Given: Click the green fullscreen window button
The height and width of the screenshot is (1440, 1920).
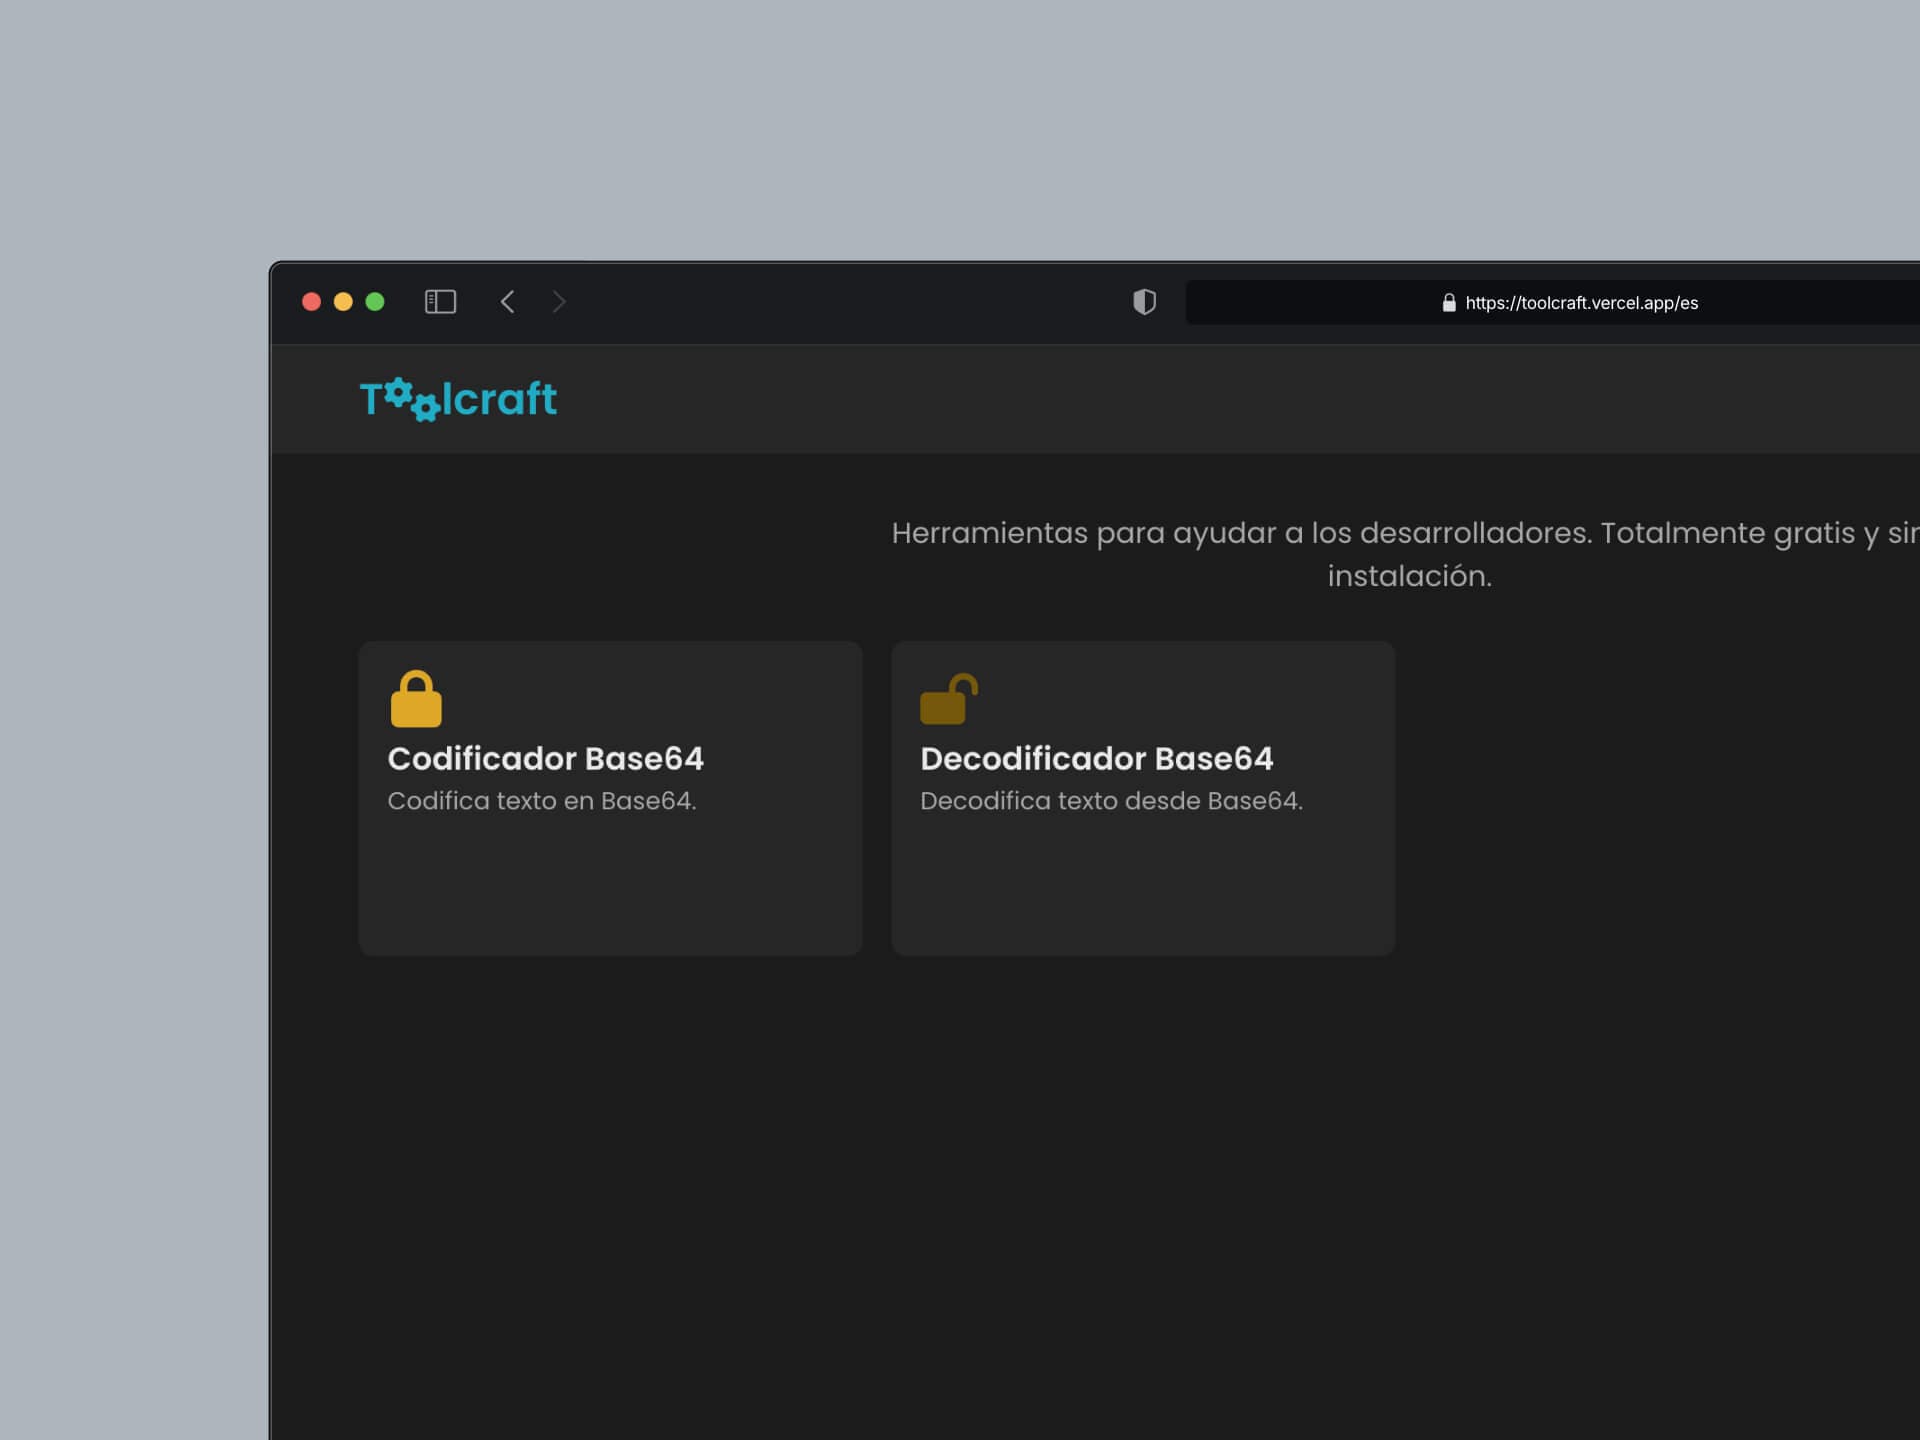Looking at the screenshot, I should [x=375, y=302].
